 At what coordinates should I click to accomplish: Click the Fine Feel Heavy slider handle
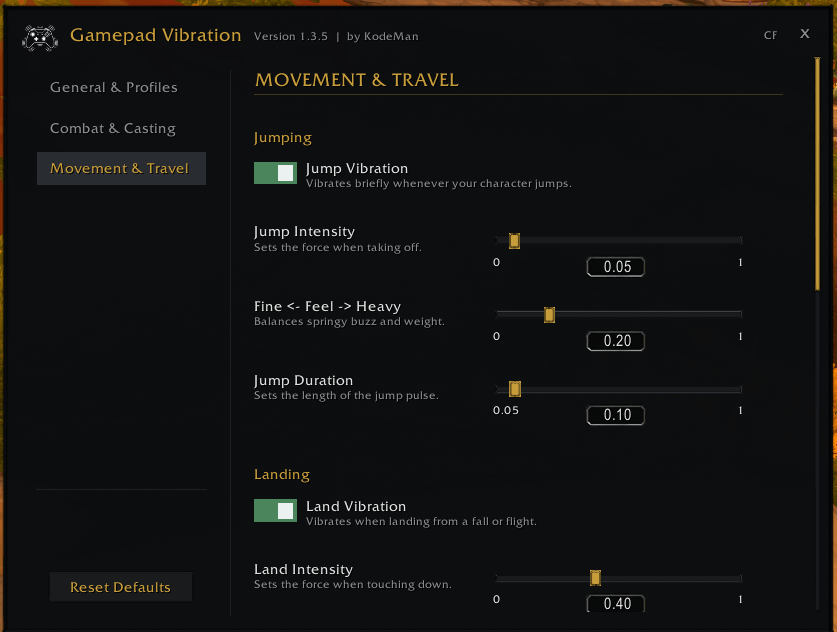tap(549, 315)
